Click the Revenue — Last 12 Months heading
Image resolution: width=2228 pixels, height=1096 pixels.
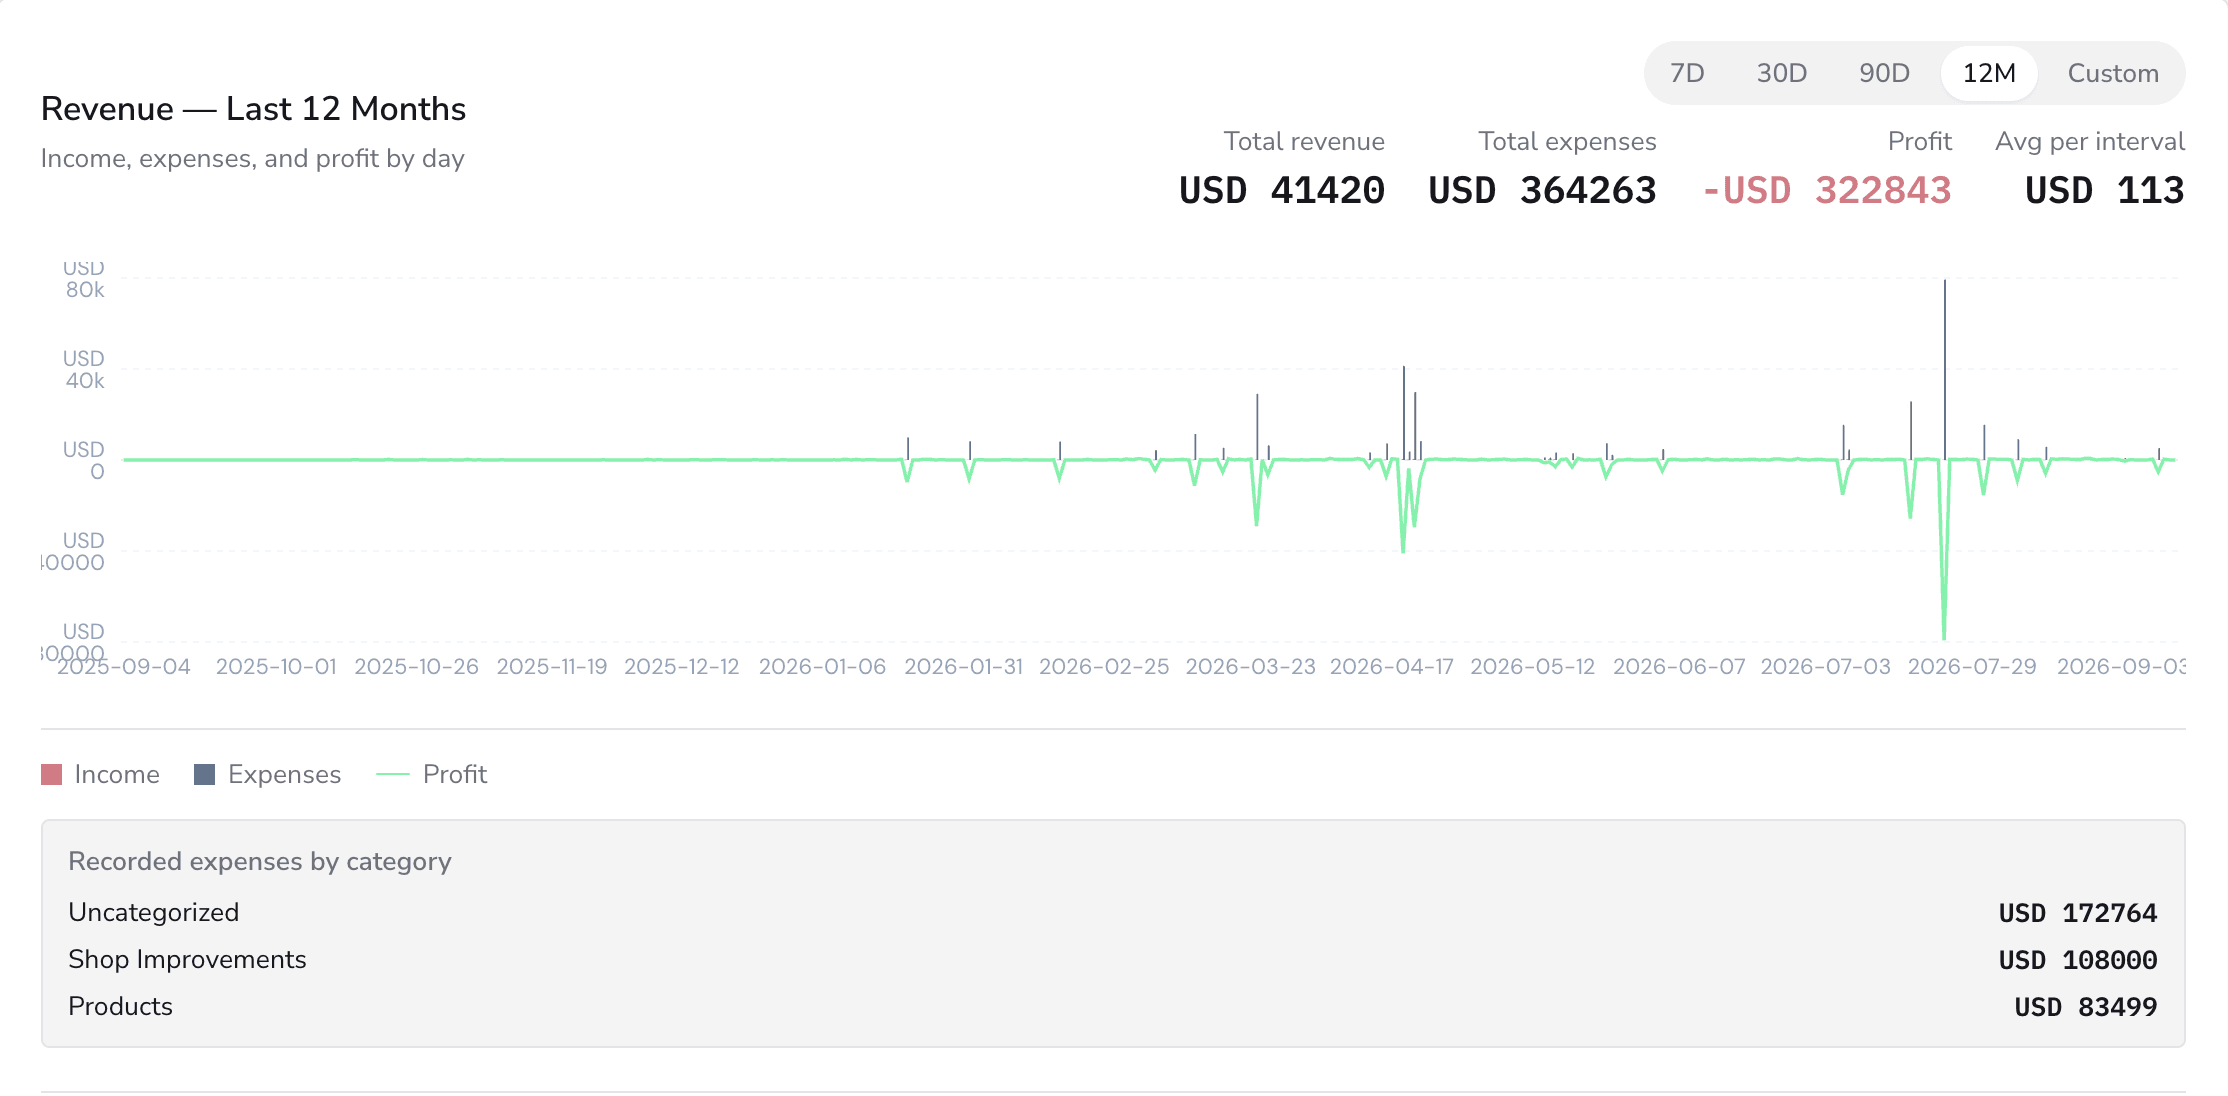coord(253,108)
